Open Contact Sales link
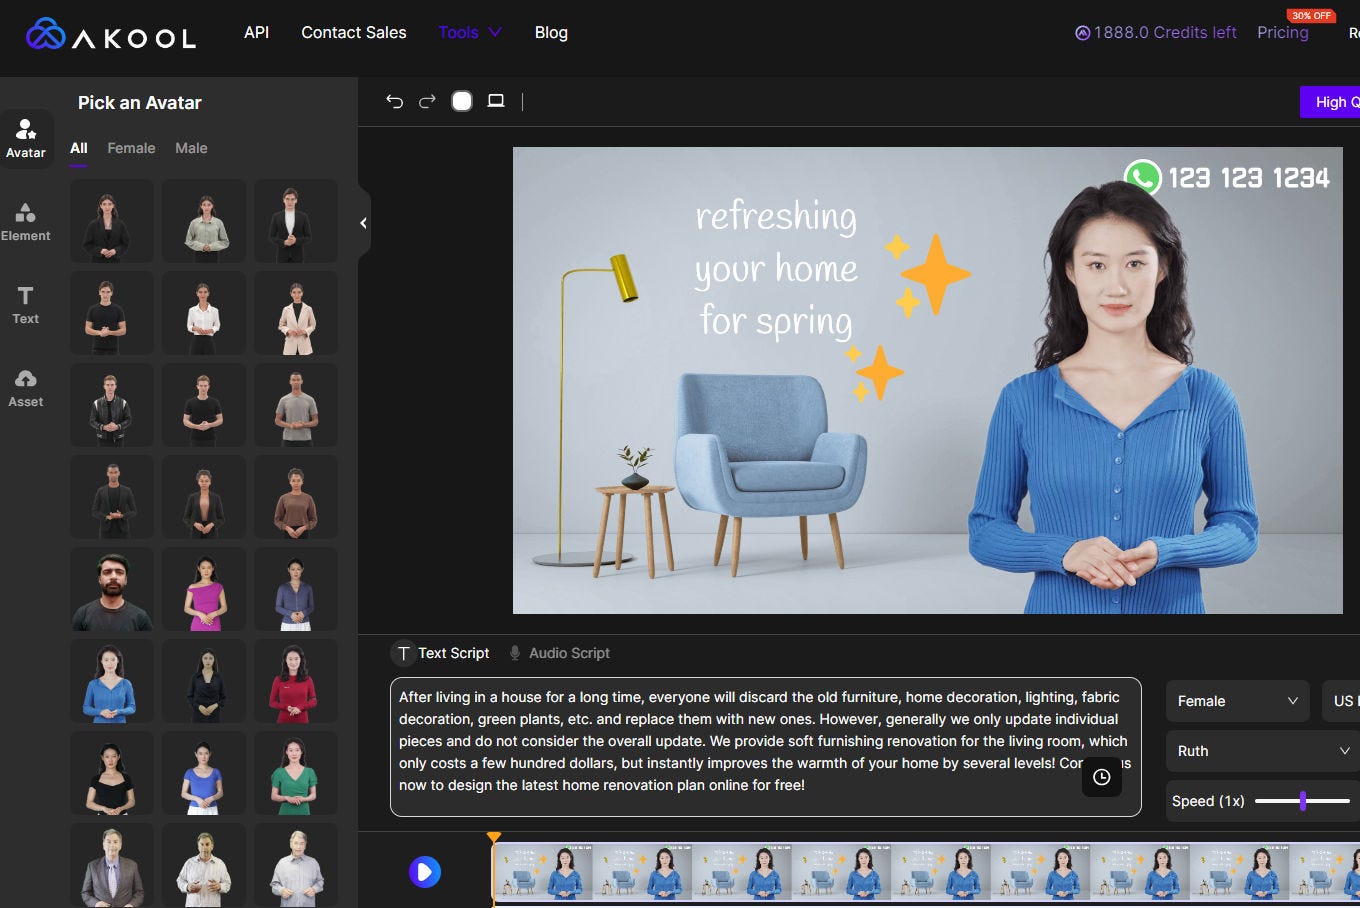Viewport: 1360px width, 908px height. [354, 32]
